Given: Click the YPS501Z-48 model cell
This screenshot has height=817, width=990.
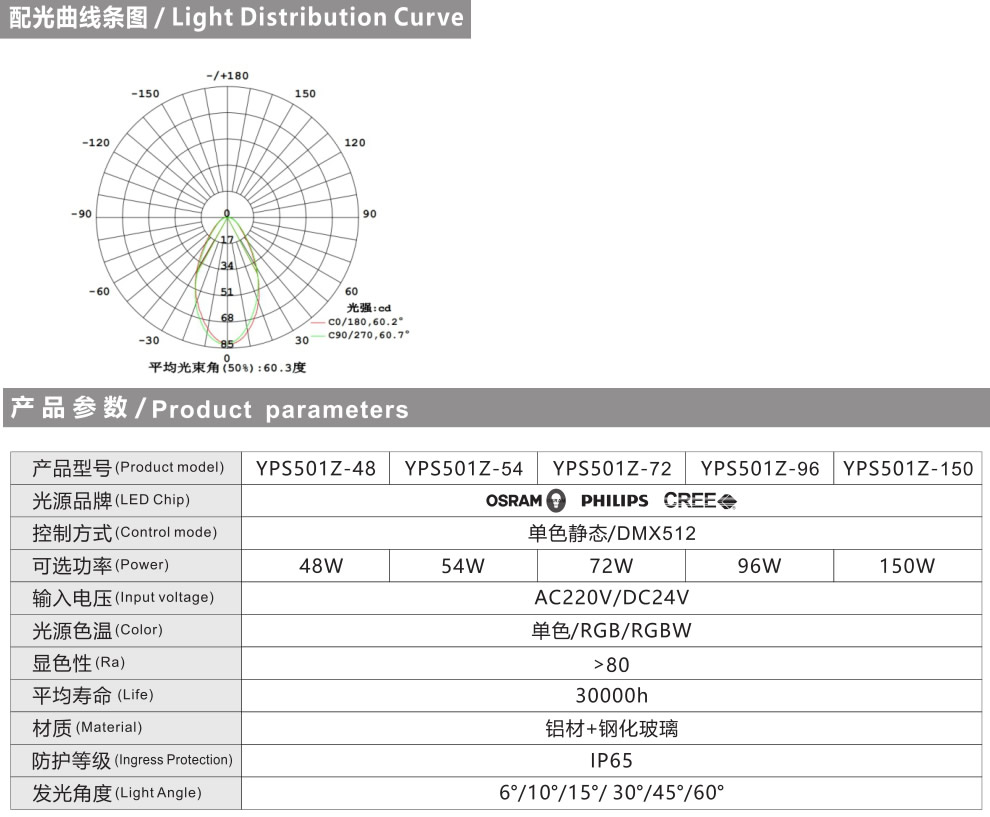Looking at the screenshot, I should 315,468.
